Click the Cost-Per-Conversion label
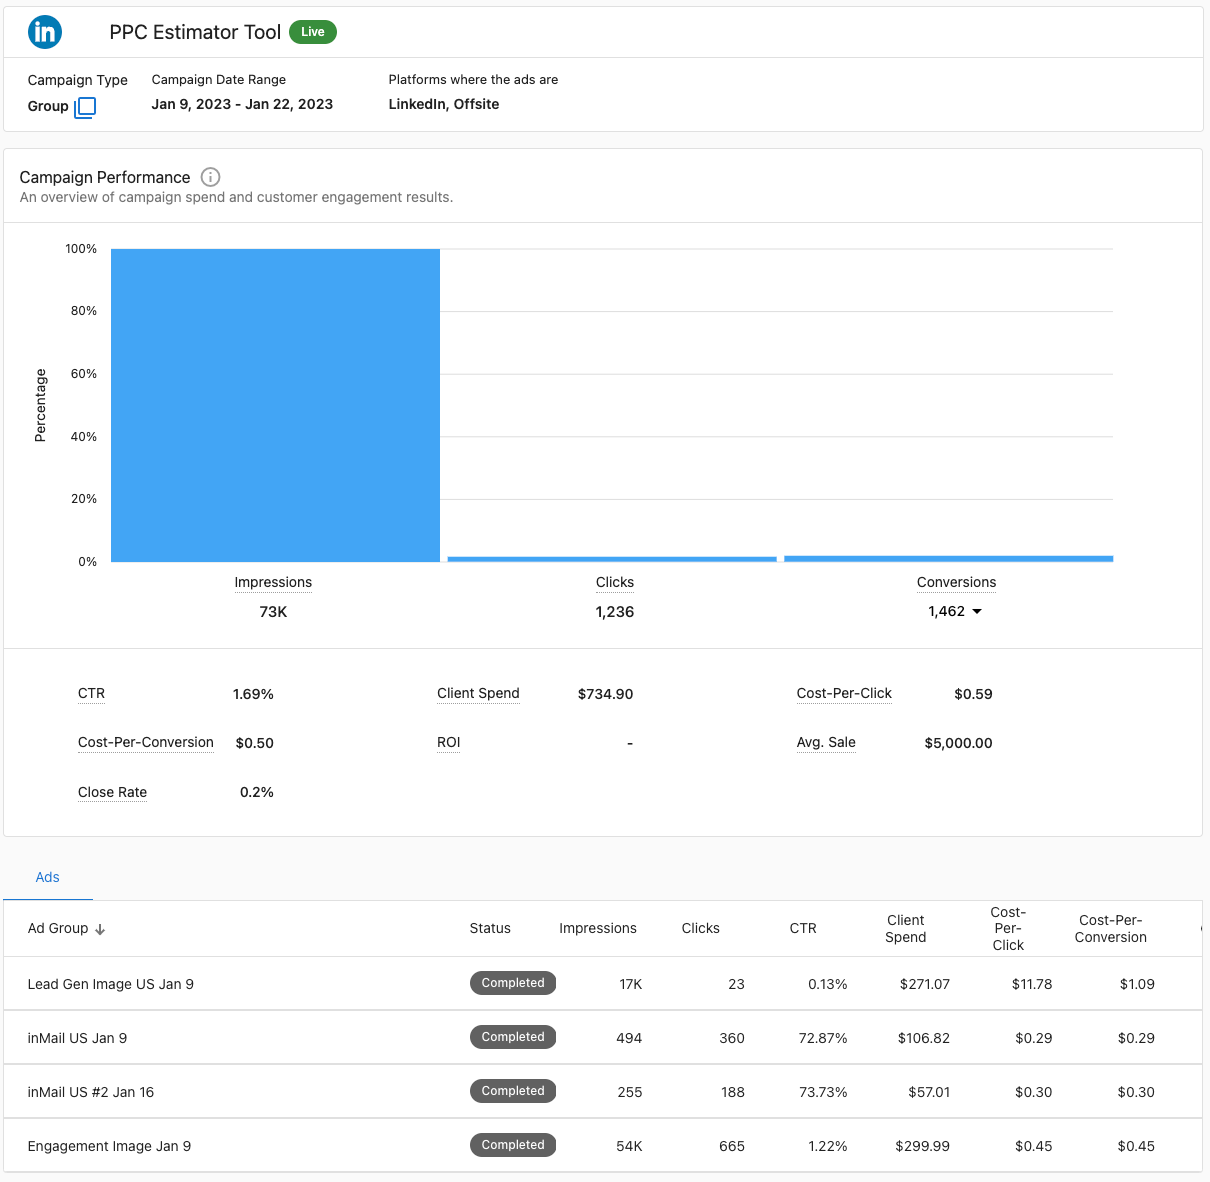 pyautogui.click(x=145, y=742)
